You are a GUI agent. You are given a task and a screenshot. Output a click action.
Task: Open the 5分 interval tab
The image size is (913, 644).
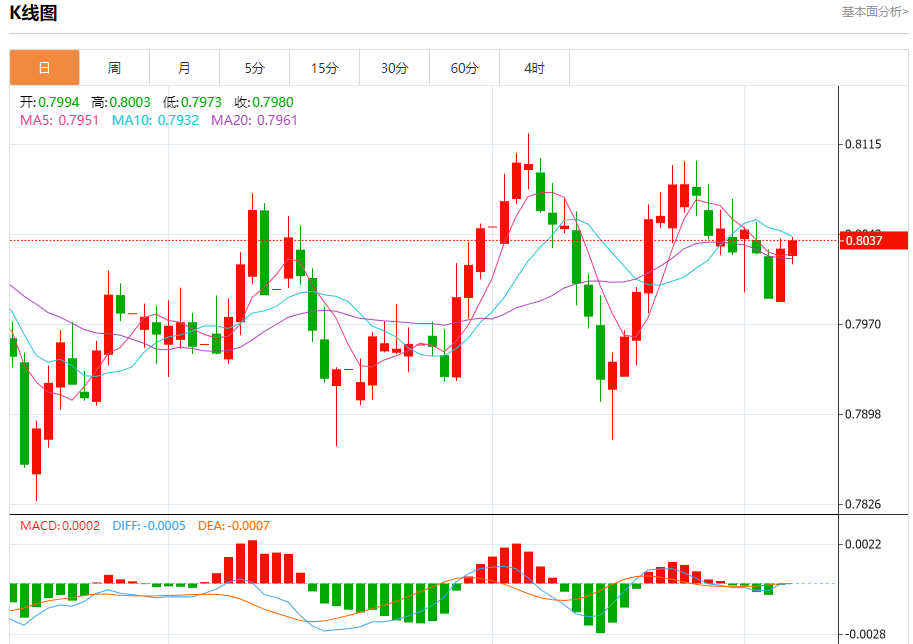coord(254,68)
